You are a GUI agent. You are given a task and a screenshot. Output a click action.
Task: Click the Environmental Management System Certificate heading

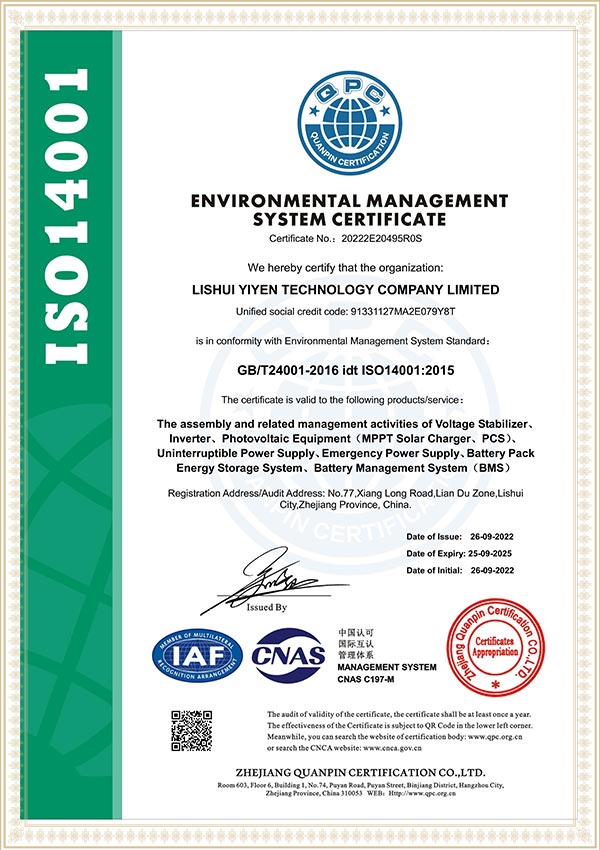350,210
